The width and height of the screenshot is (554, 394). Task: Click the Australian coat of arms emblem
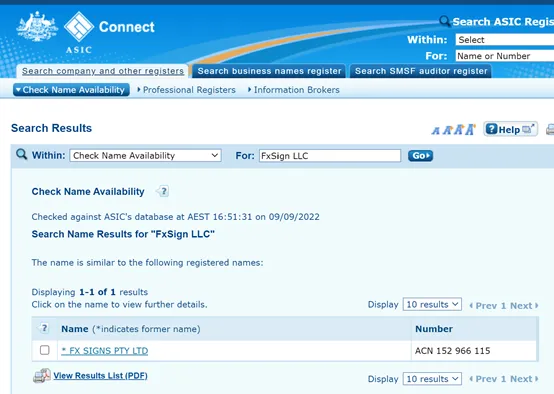pyautogui.click(x=37, y=27)
